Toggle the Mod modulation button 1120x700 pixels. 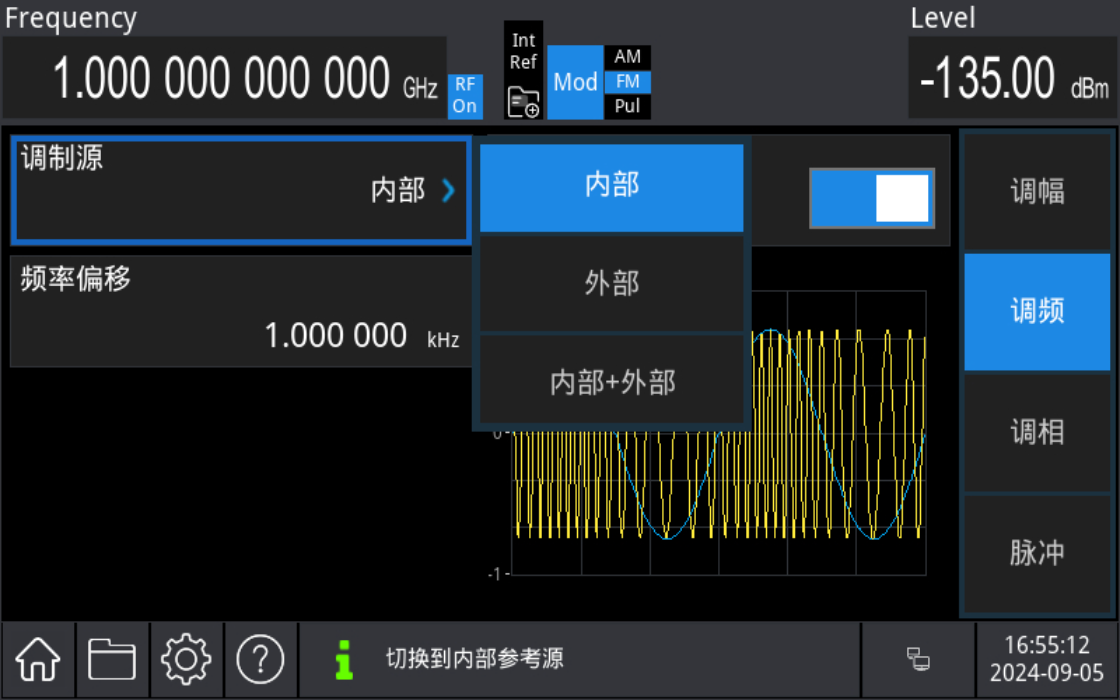click(575, 82)
